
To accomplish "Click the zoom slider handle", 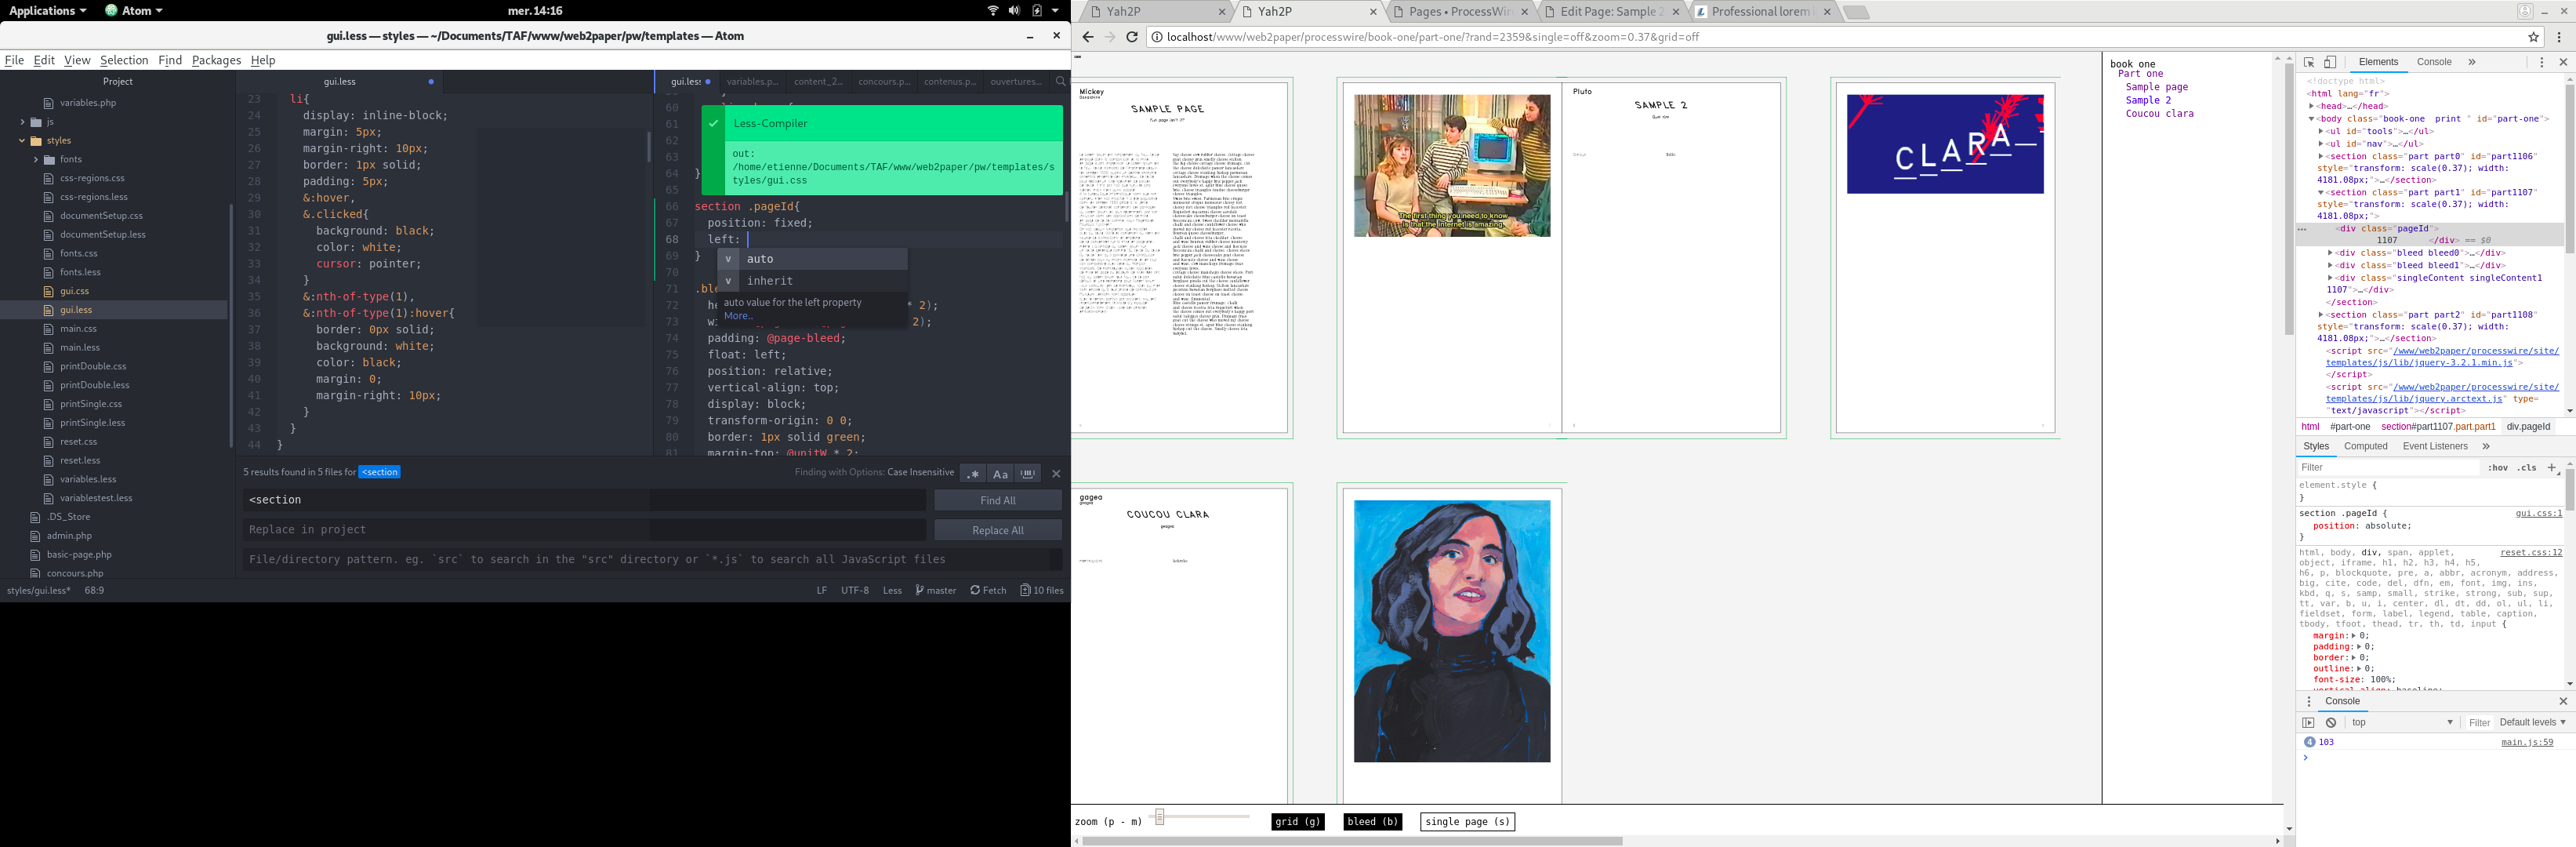I will (1159, 817).
